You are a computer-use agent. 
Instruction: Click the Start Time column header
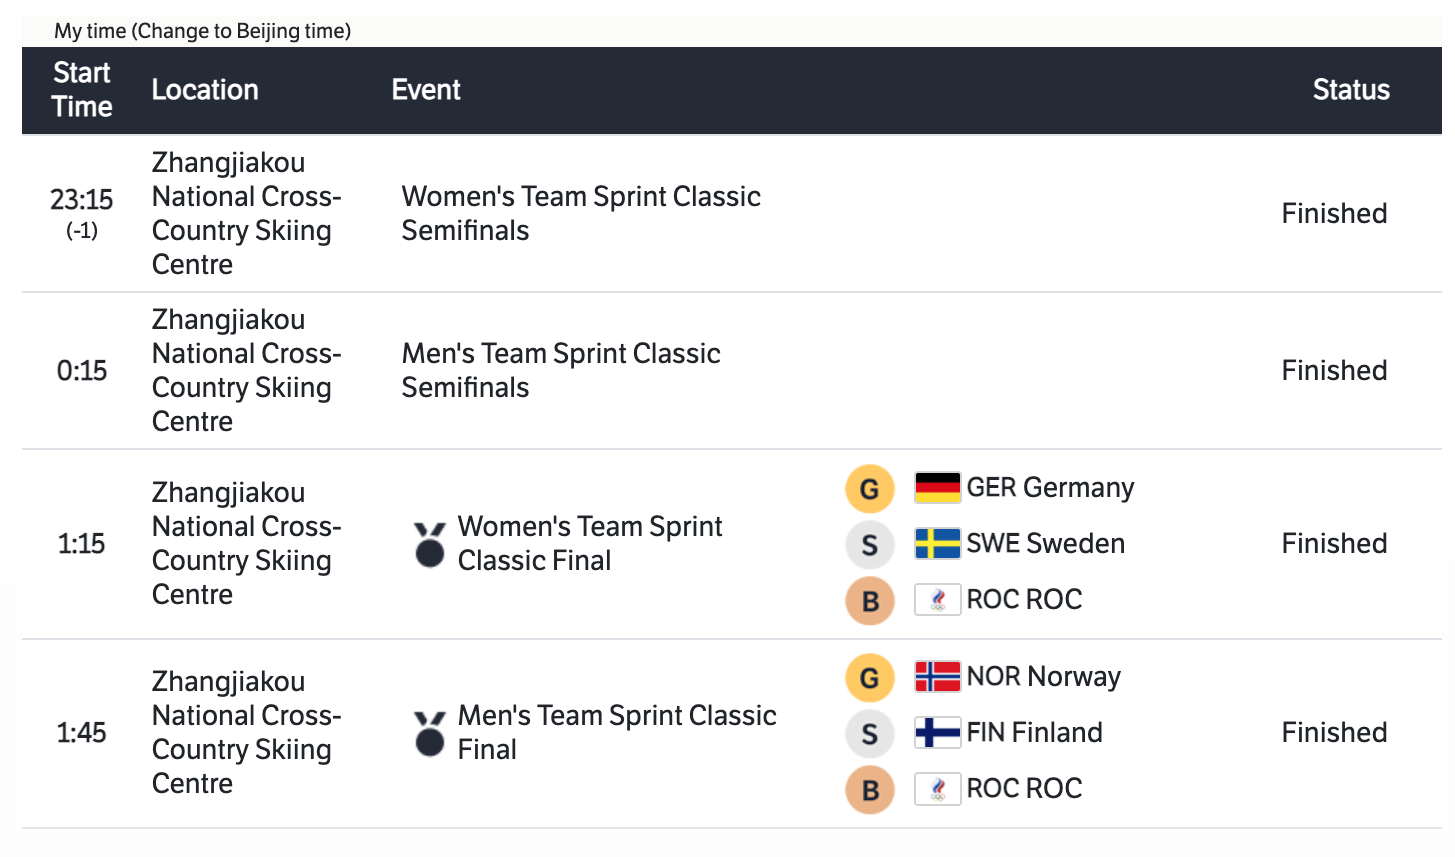pyautogui.click(x=82, y=90)
